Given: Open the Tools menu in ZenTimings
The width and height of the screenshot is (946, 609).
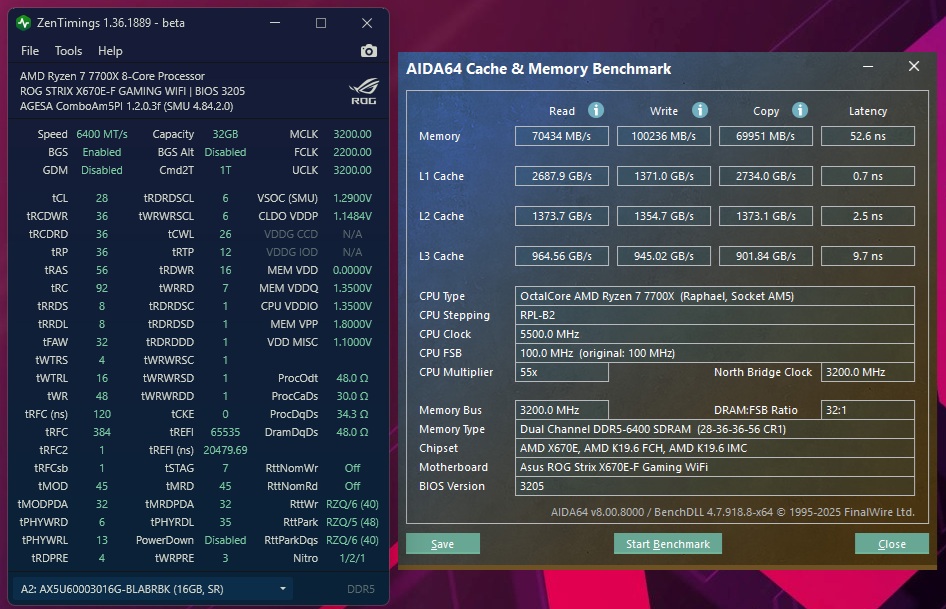Looking at the screenshot, I should pos(68,51).
